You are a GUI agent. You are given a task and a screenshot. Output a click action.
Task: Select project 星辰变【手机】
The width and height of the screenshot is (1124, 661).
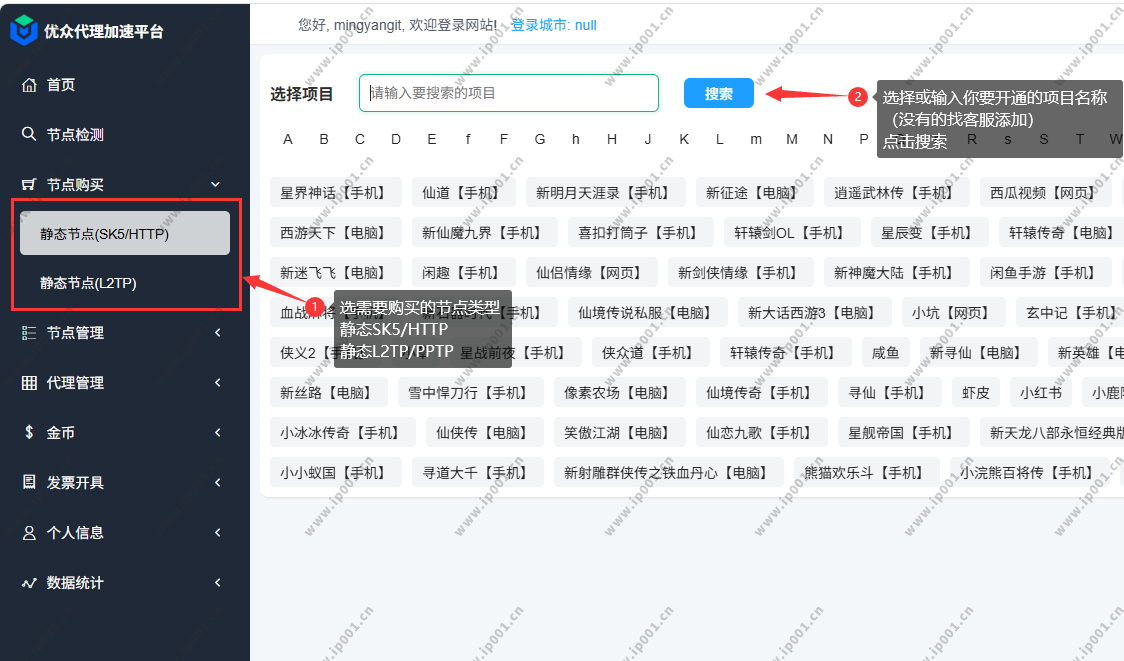pyautogui.click(x=930, y=233)
